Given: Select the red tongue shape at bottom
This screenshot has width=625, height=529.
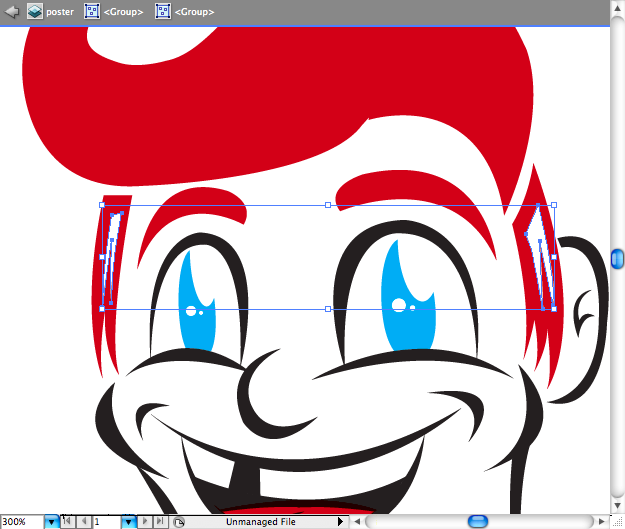Looking at the screenshot, I should pos(298,510).
